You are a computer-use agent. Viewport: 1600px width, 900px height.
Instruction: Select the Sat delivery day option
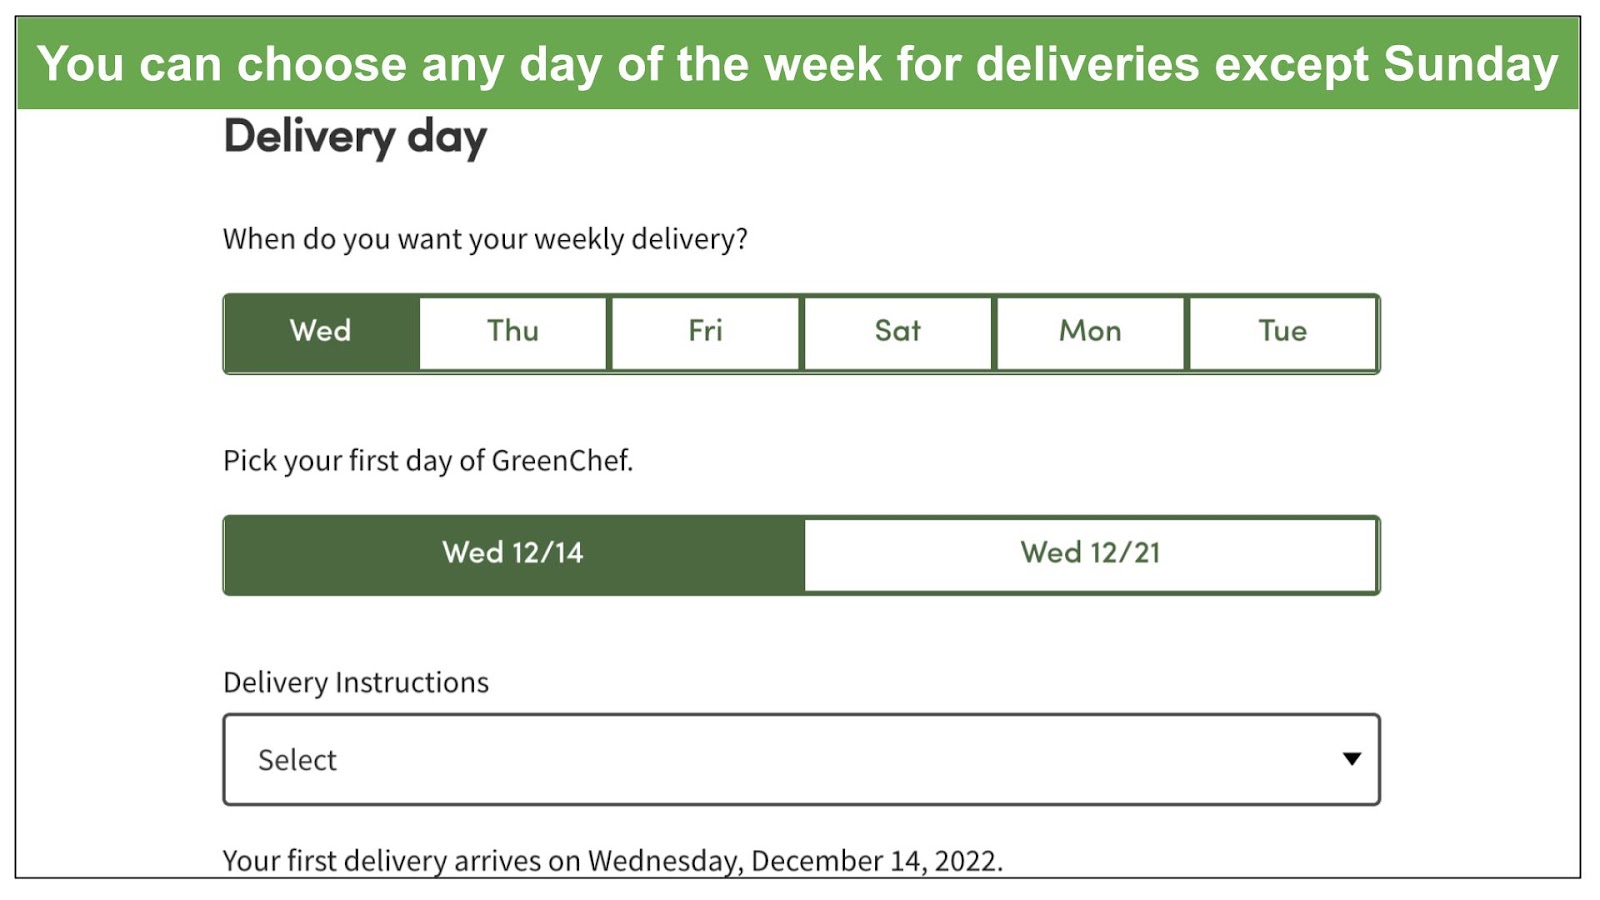898,333
